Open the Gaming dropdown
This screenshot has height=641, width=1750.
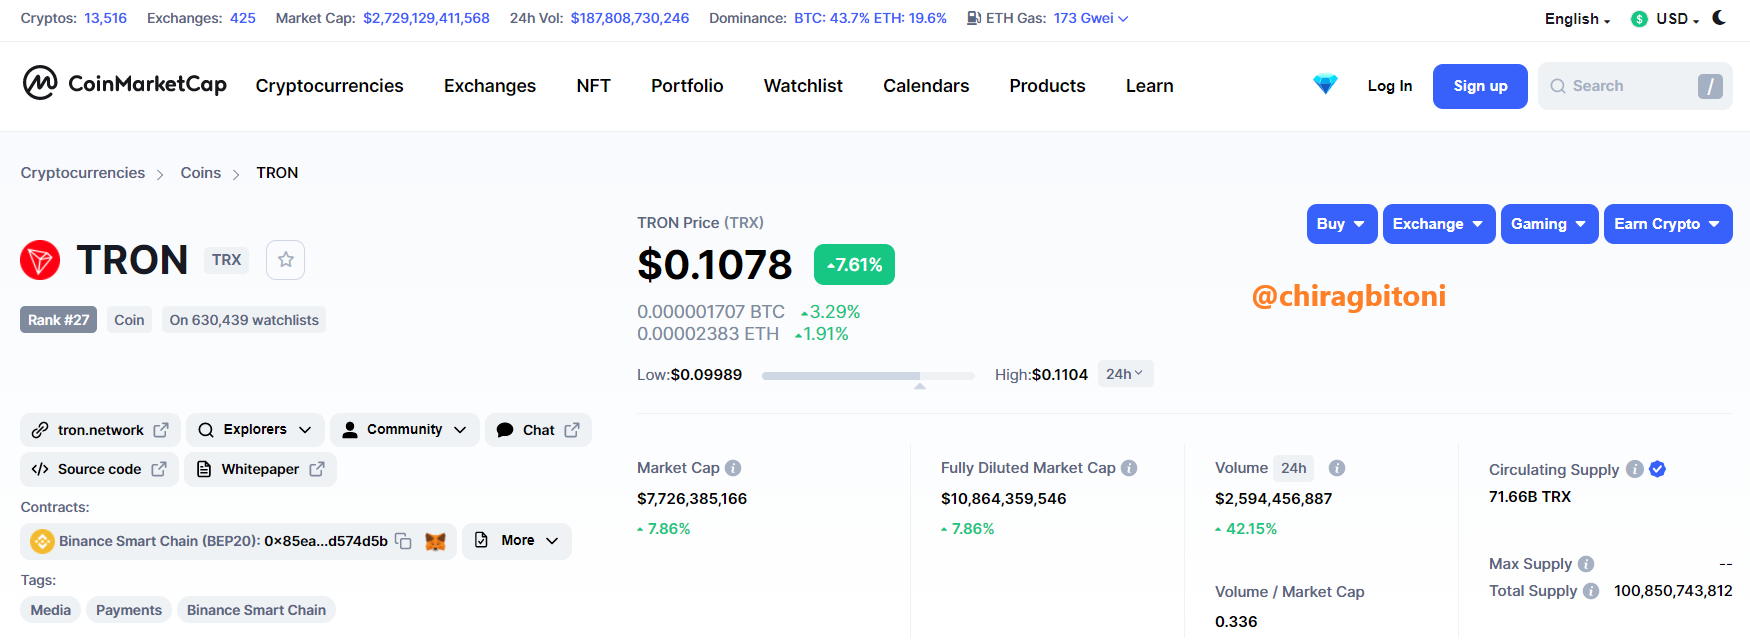tap(1549, 224)
